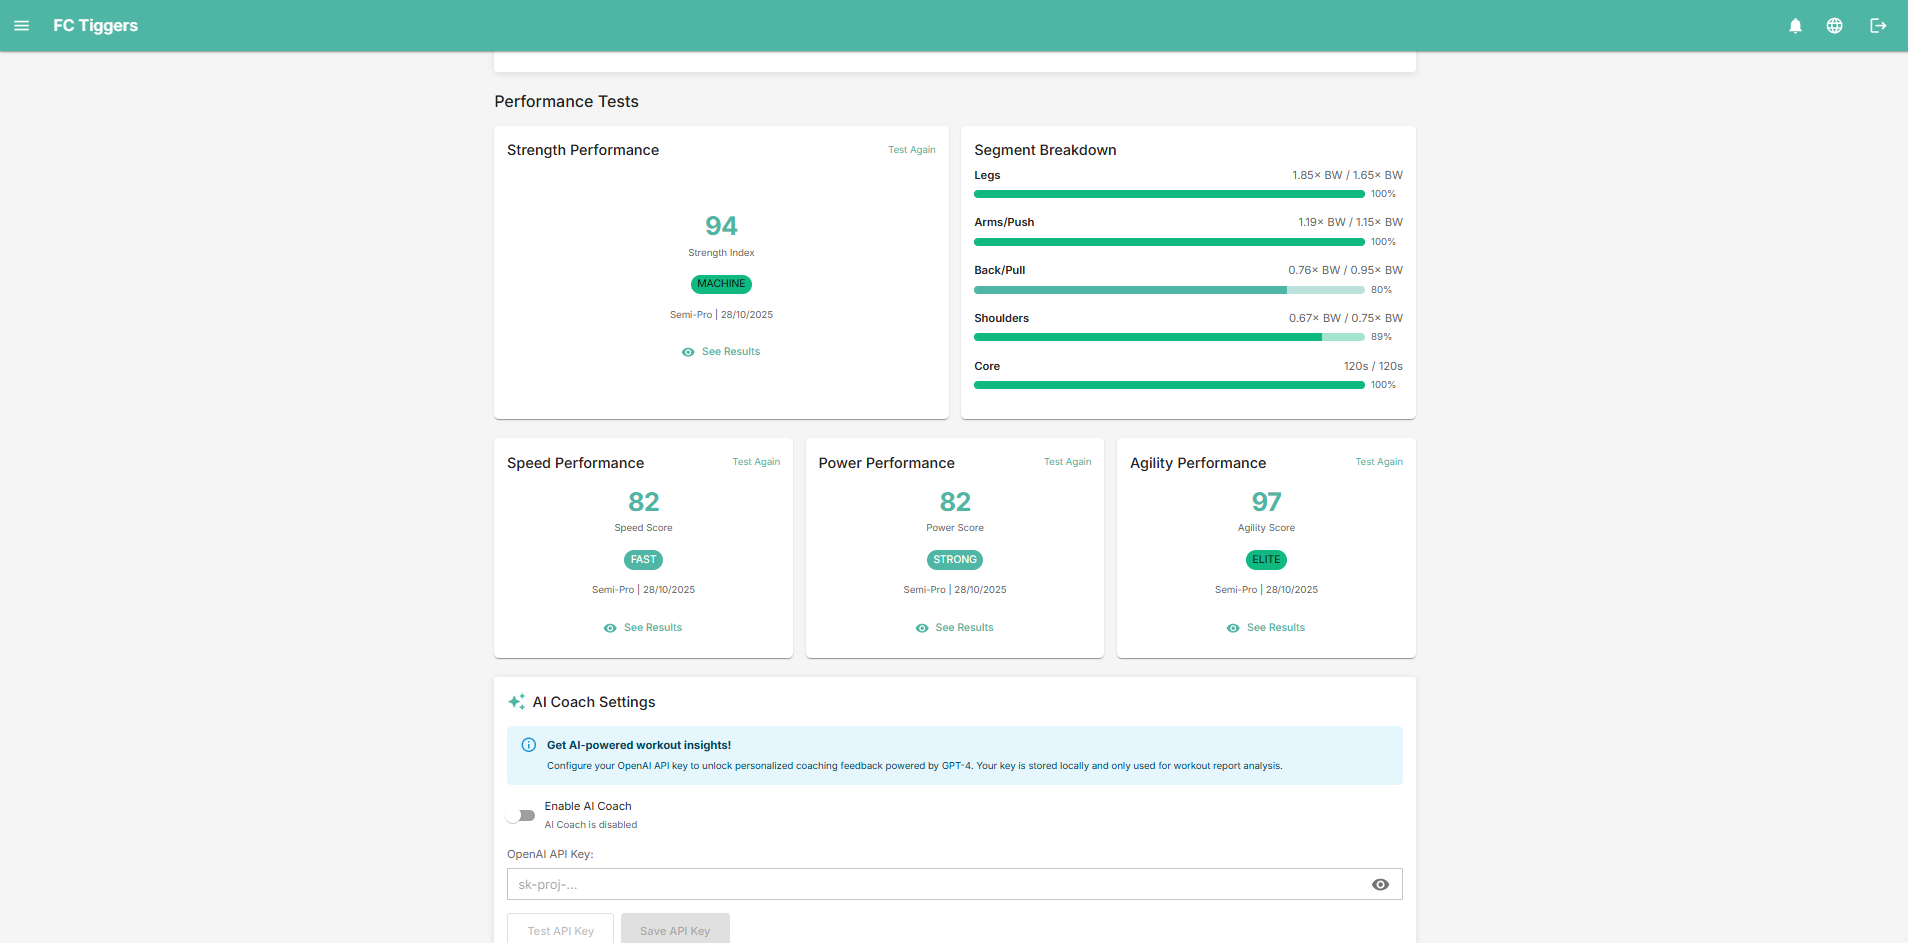Click the eye icon beside Speed See Results

pyautogui.click(x=610, y=628)
